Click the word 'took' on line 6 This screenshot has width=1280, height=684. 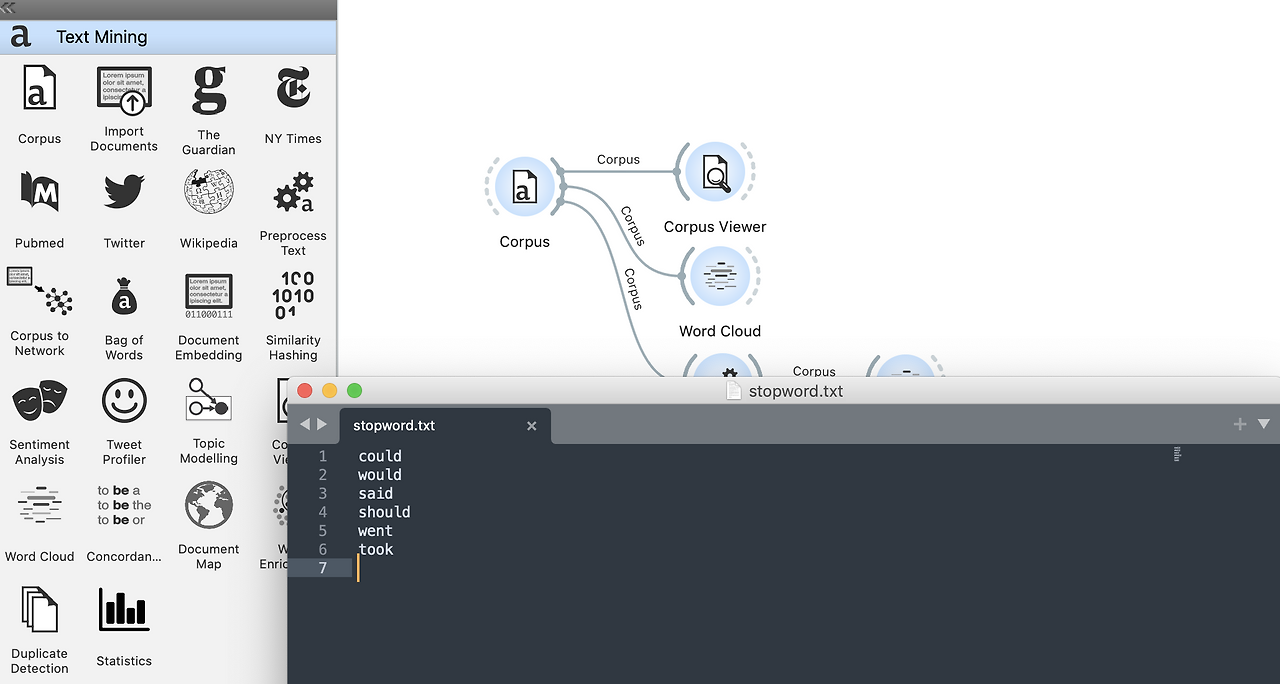[376, 549]
